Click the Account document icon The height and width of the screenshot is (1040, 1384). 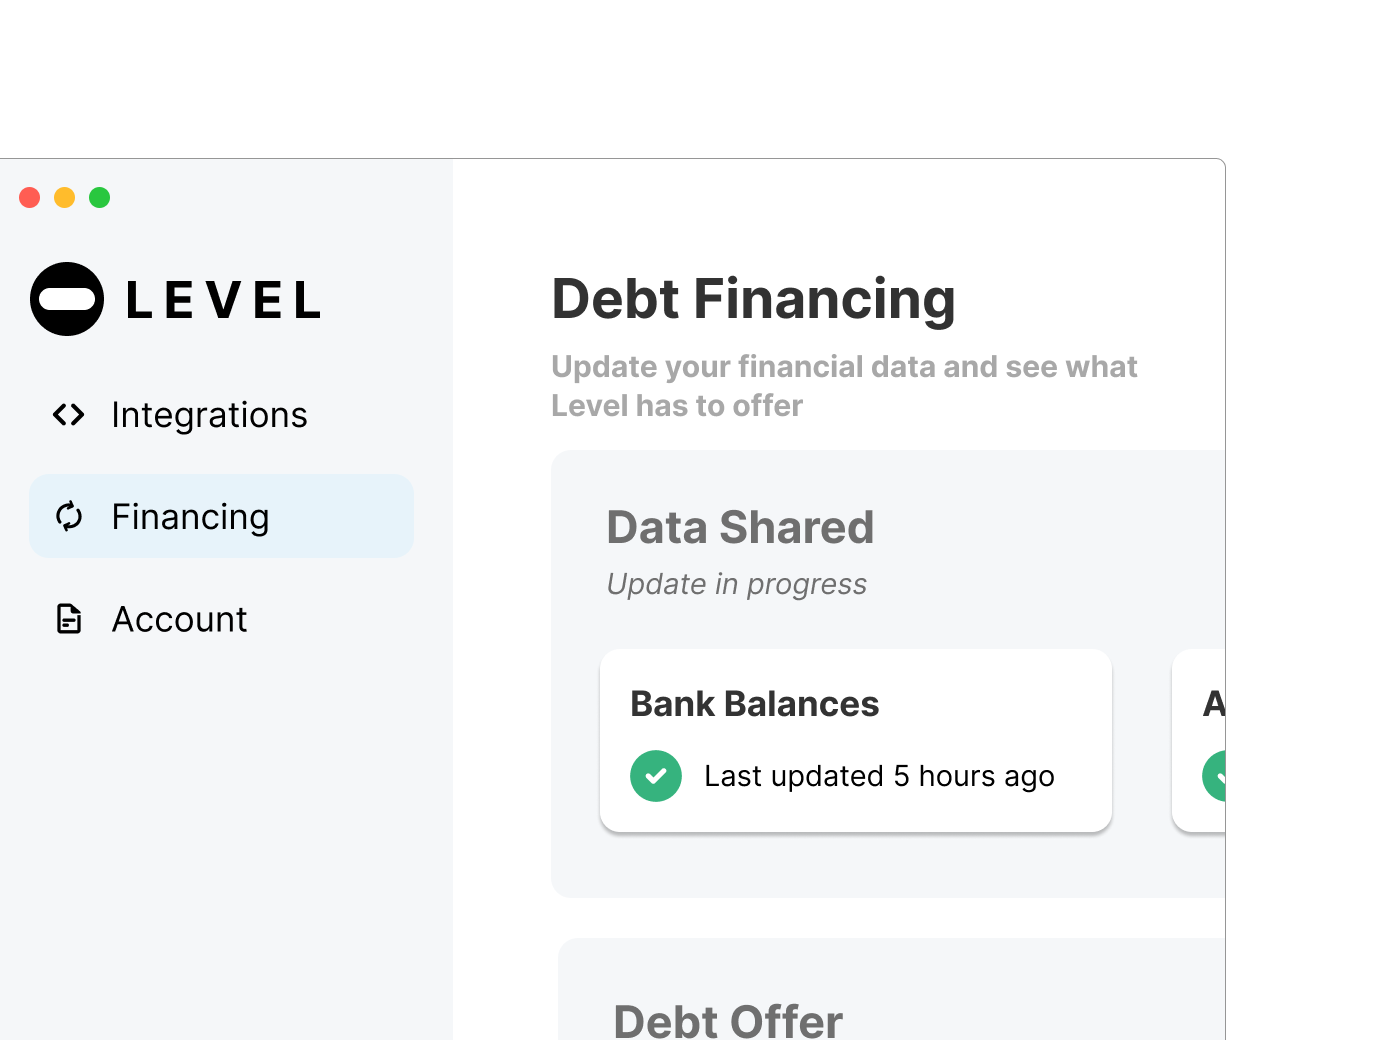(69, 619)
